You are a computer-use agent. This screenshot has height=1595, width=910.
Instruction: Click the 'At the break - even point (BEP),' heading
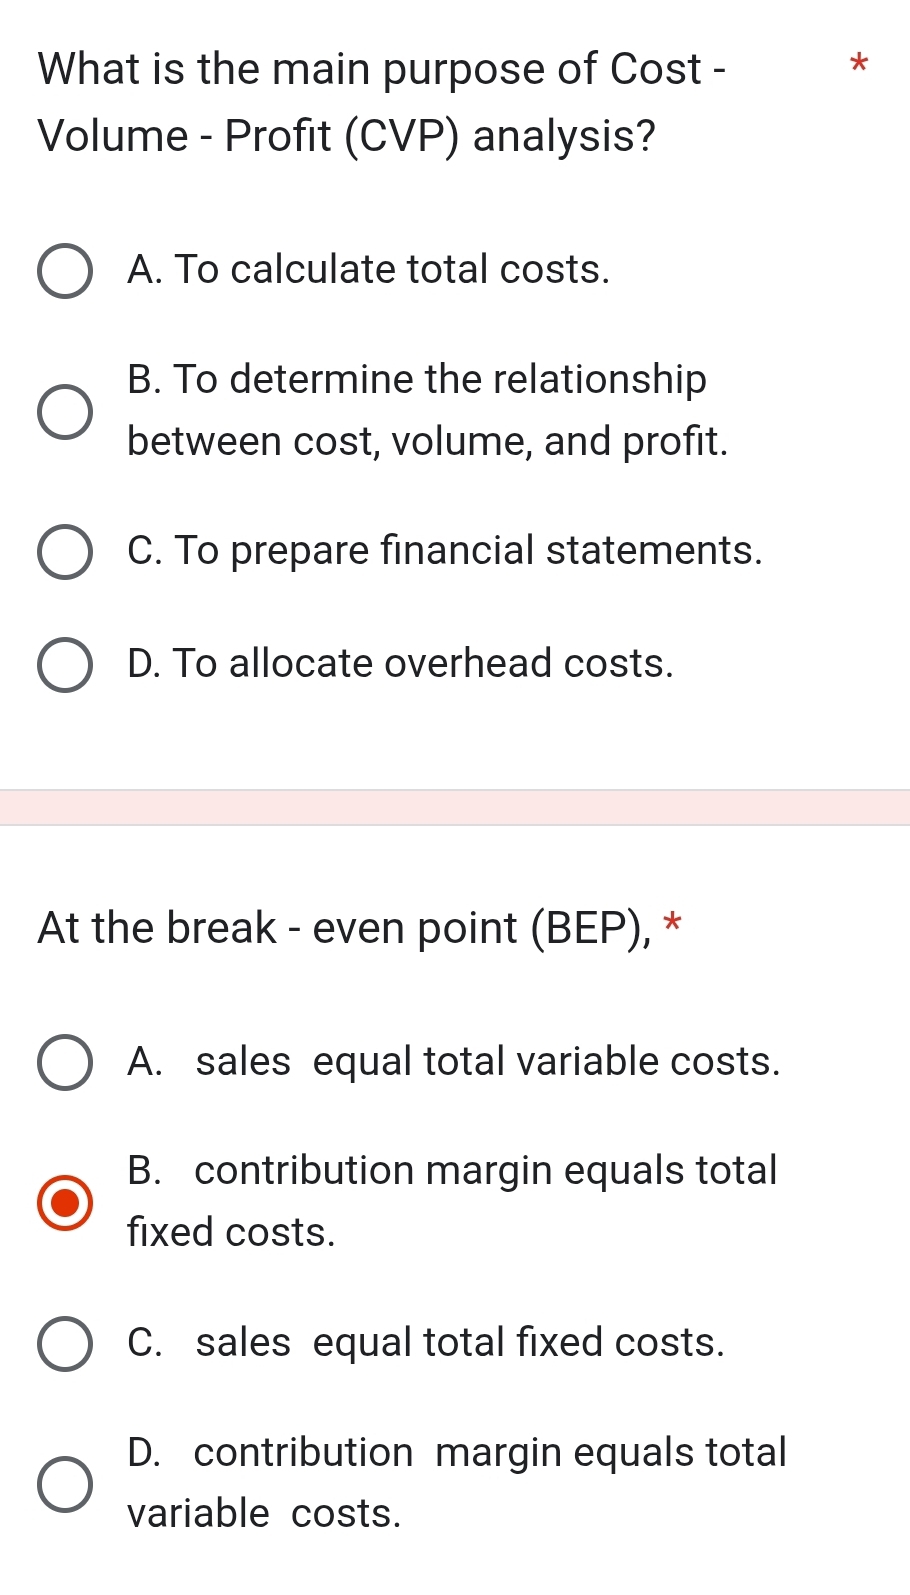point(343,928)
